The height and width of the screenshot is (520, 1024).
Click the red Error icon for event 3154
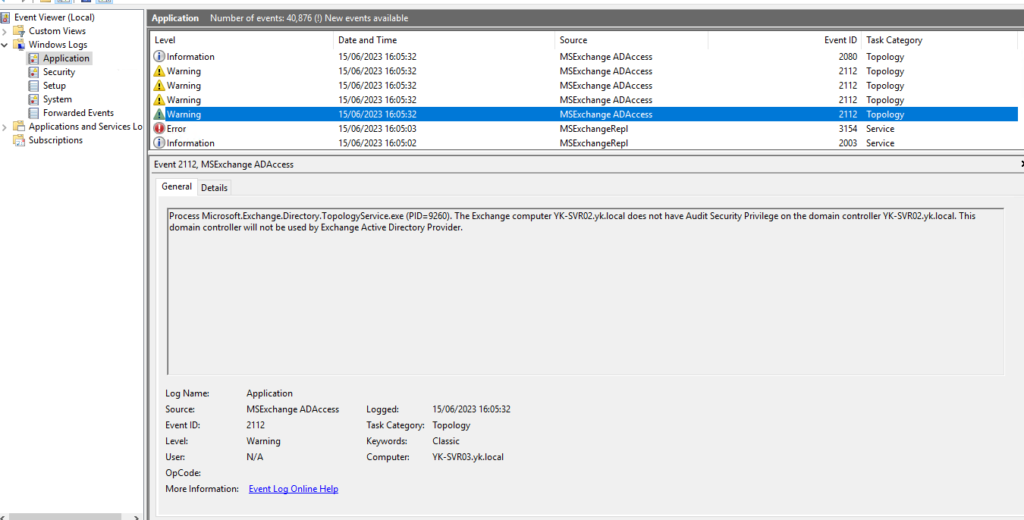159,129
